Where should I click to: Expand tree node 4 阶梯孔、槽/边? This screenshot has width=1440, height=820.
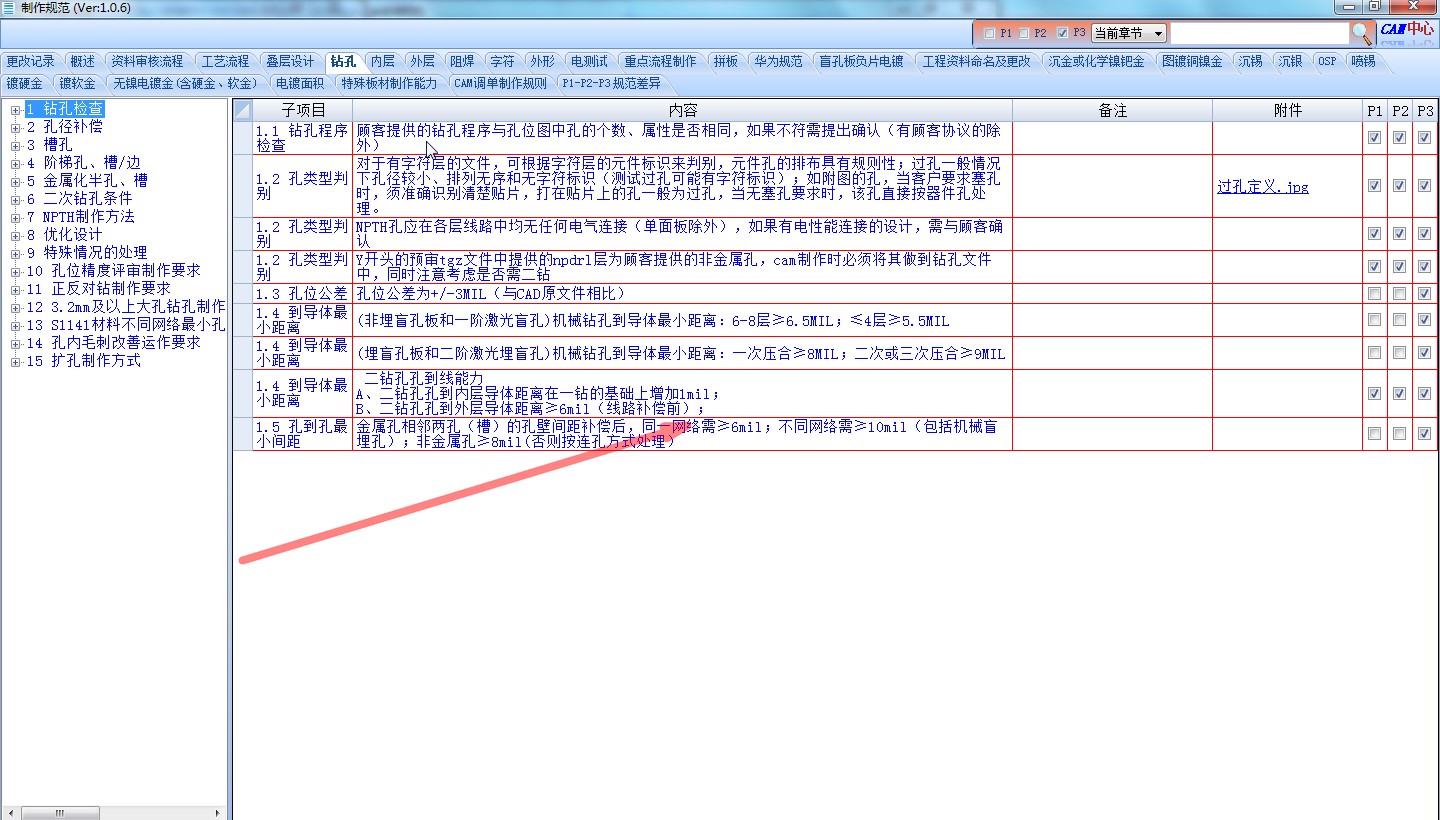[15, 163]
